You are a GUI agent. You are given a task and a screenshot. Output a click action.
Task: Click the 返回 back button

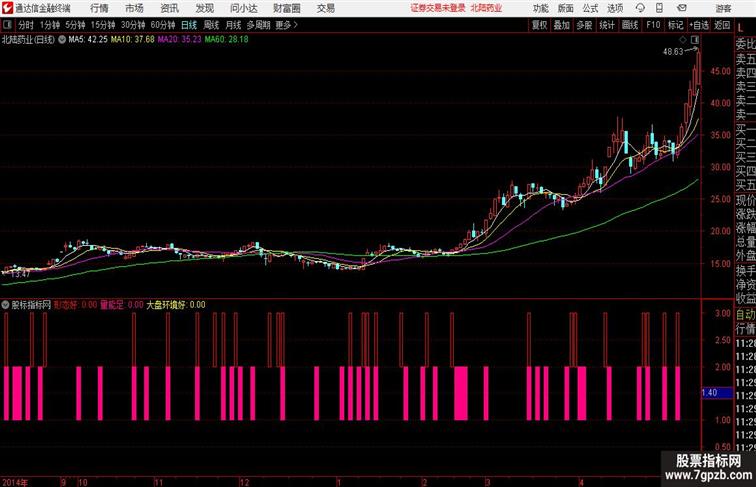(x=722, y=25)
